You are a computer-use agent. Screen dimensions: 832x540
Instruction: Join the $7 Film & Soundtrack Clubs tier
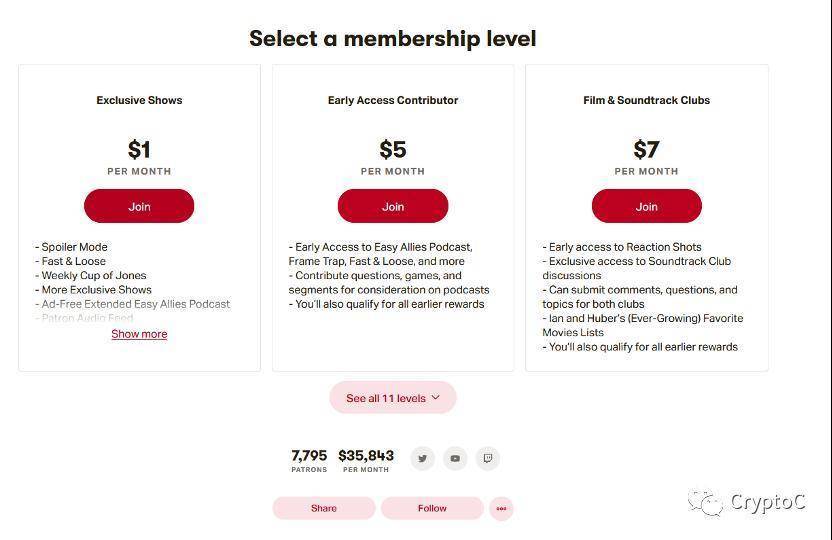(x=646, y=206)
